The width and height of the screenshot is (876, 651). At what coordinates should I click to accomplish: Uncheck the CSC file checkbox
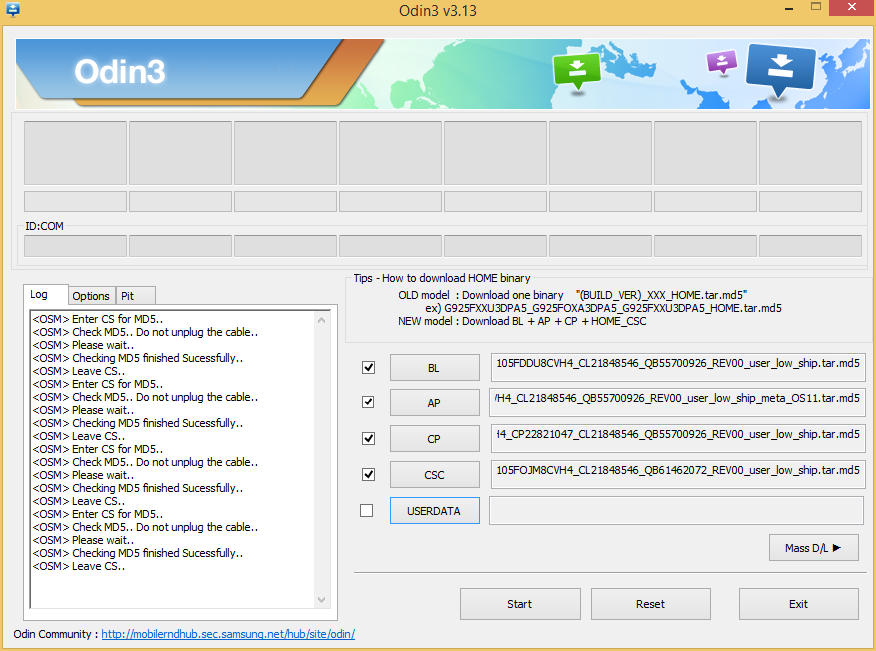[368, 474]
